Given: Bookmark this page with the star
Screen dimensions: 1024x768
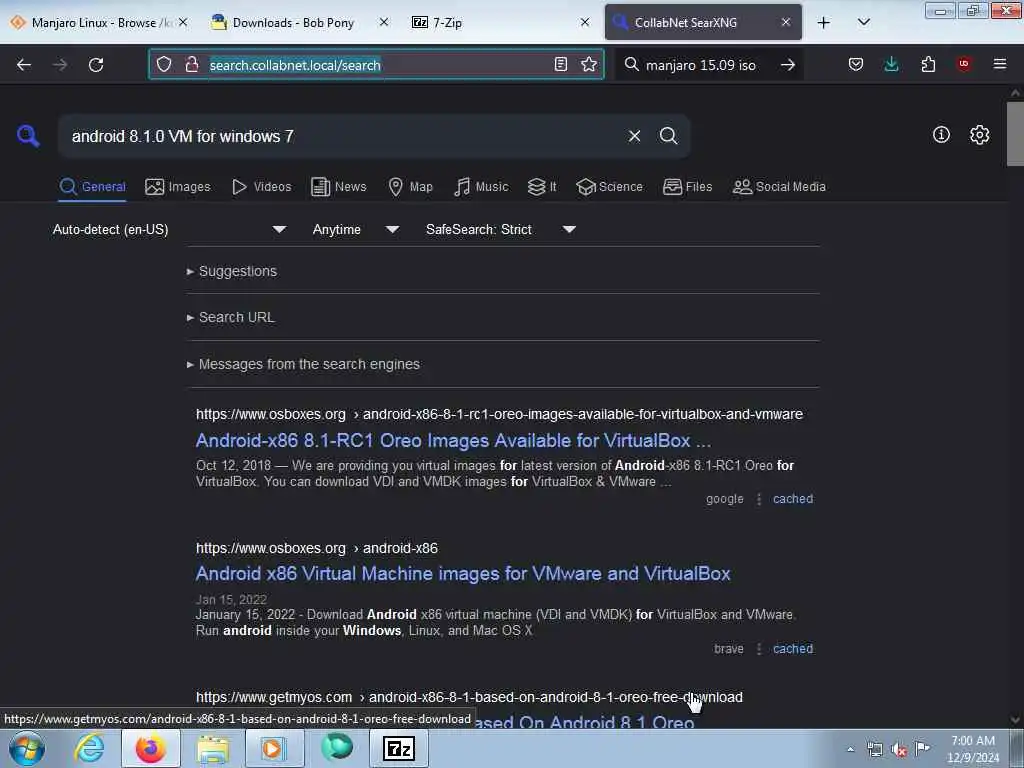Looking at the screenshot, I should tap(589, 65).
